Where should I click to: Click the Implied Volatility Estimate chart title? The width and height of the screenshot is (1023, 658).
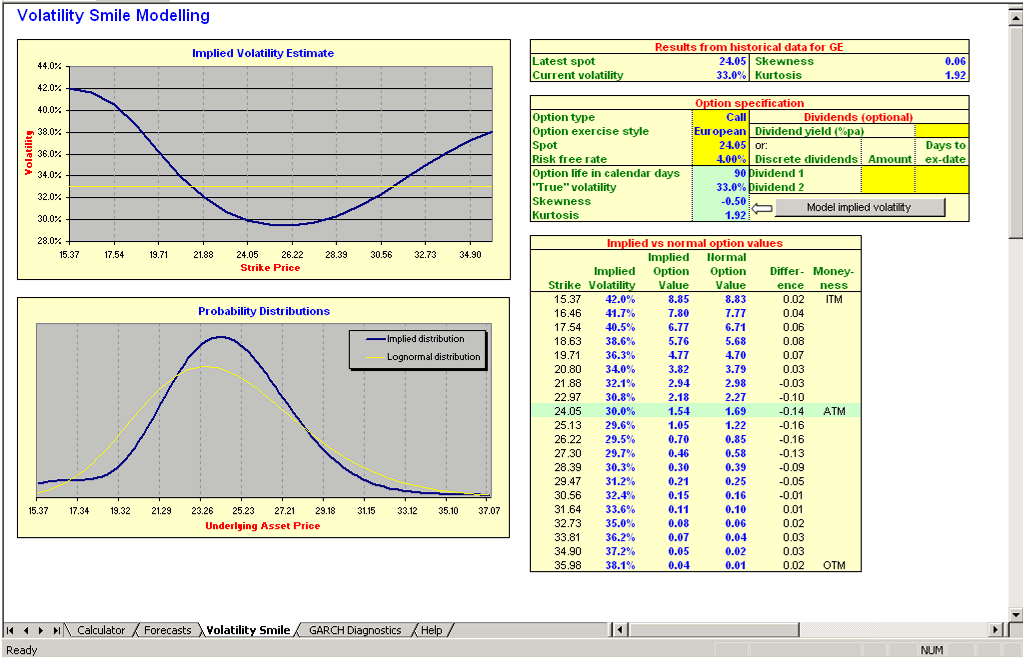[x=263, y=53]
